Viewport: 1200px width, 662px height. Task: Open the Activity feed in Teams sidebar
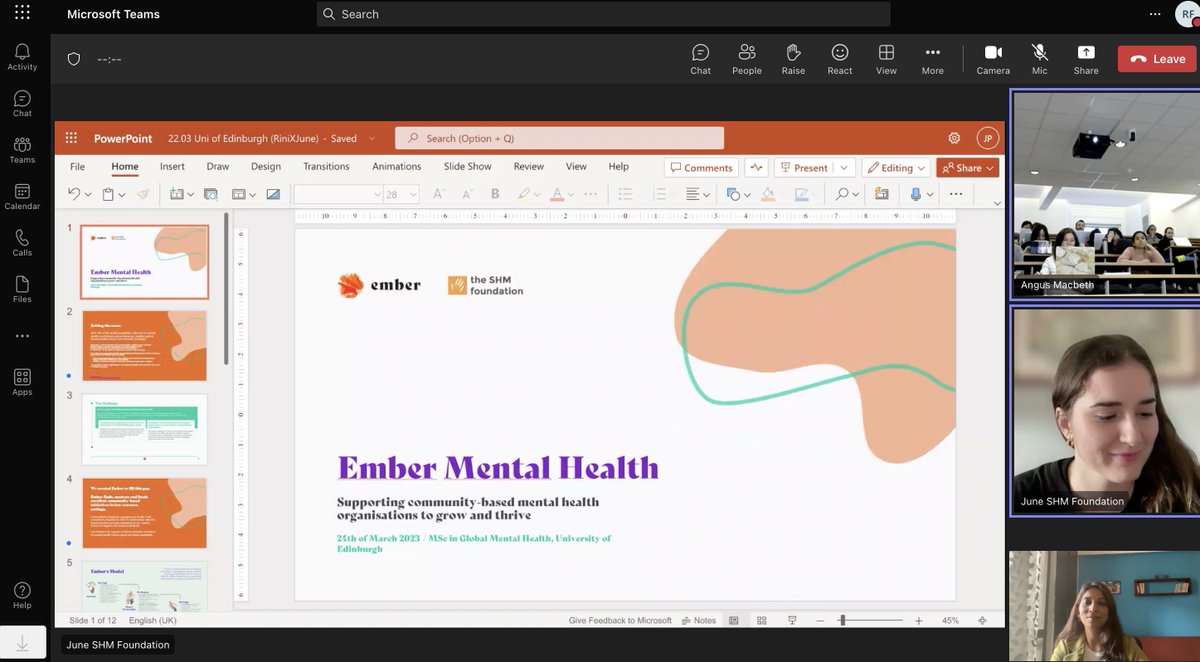pyautogui.click(x=22, y=56)
